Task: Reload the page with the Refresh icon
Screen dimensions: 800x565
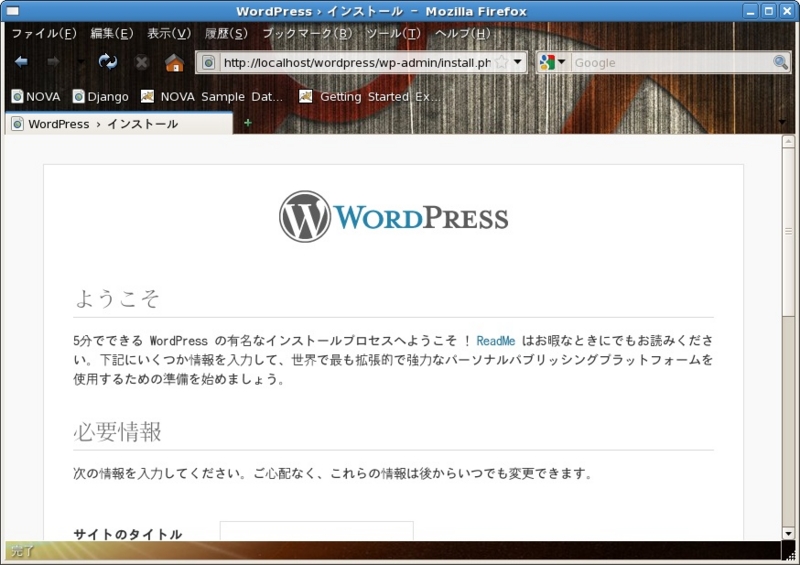Action: tap(108, 62)
